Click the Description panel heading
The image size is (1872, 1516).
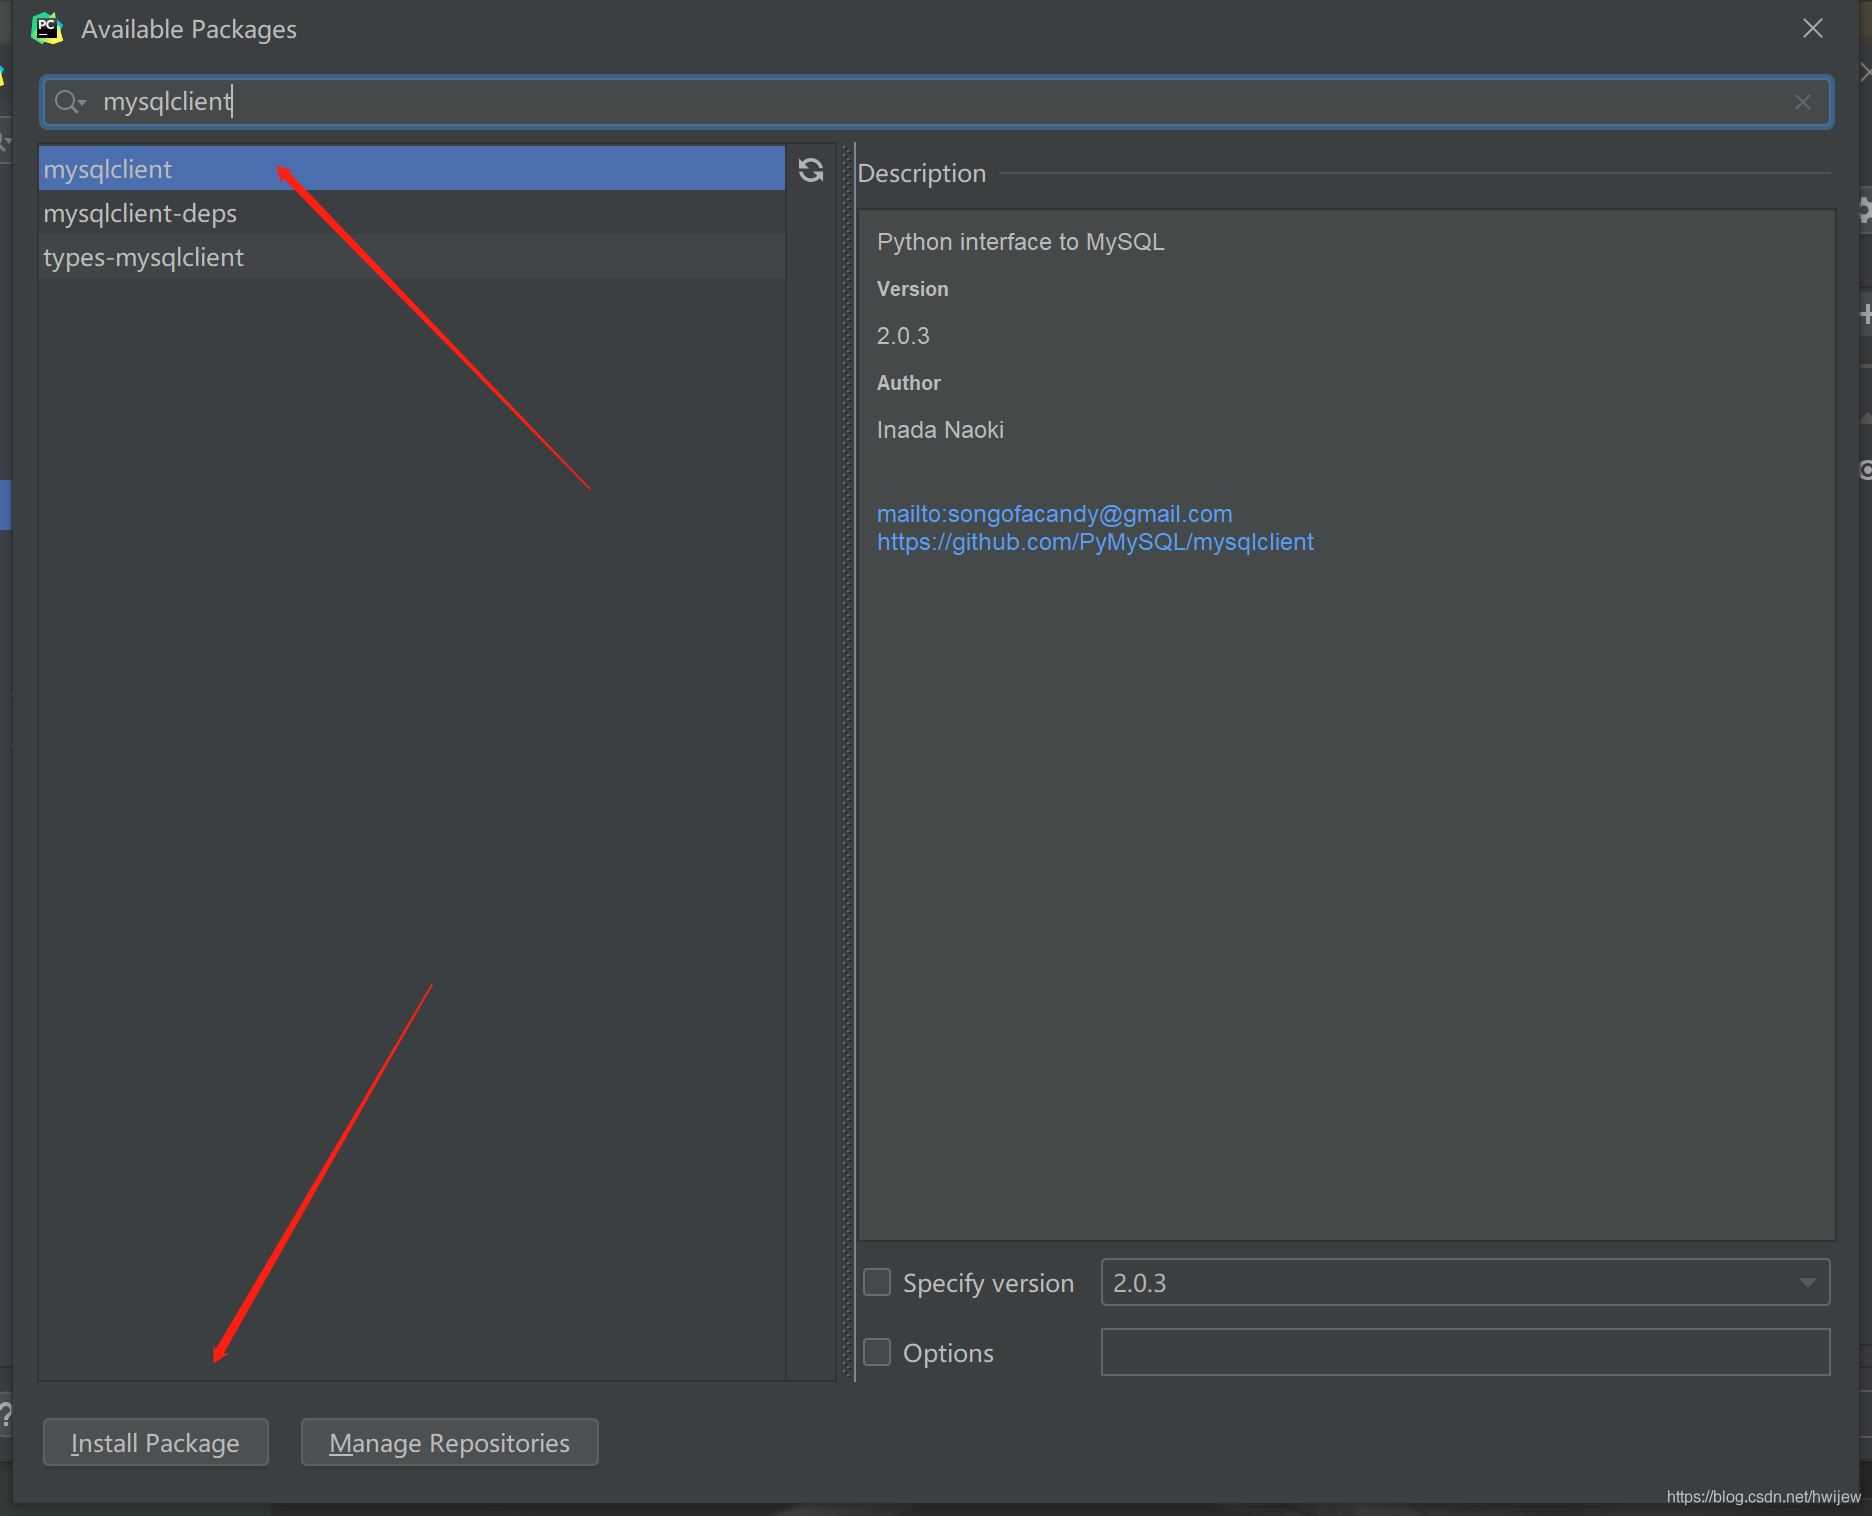point(921,173)
